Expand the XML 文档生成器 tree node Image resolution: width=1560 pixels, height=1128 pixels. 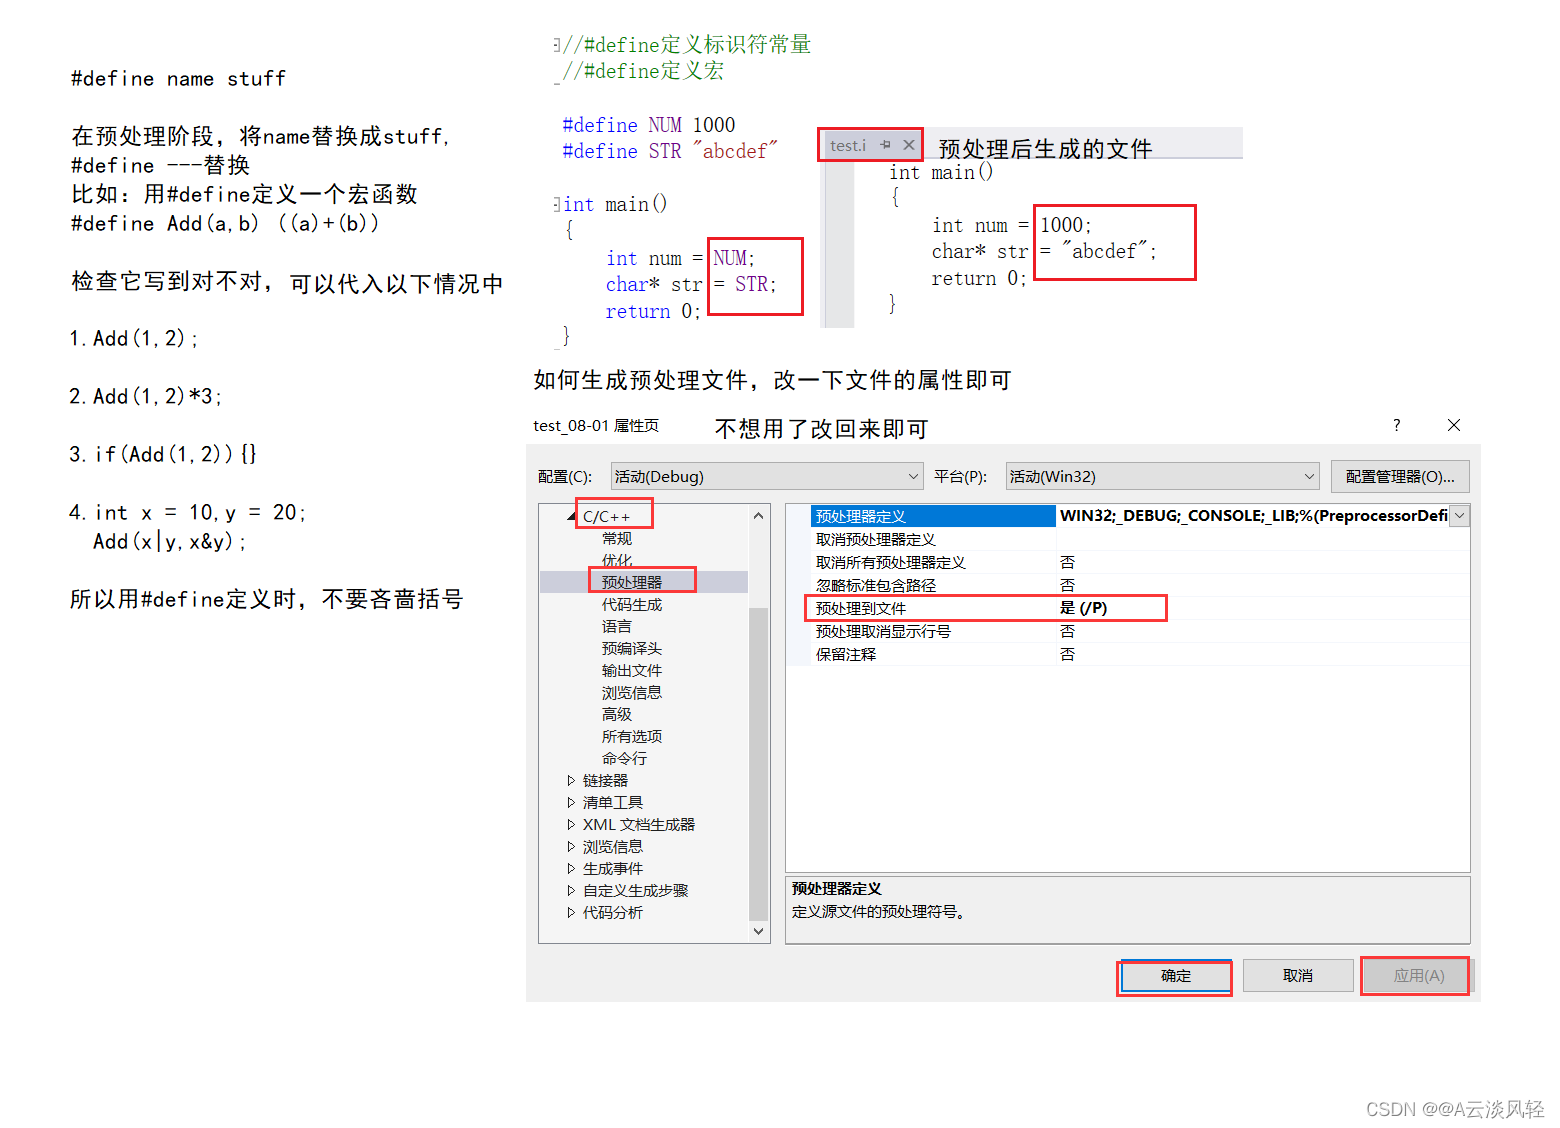coord(571,825)
